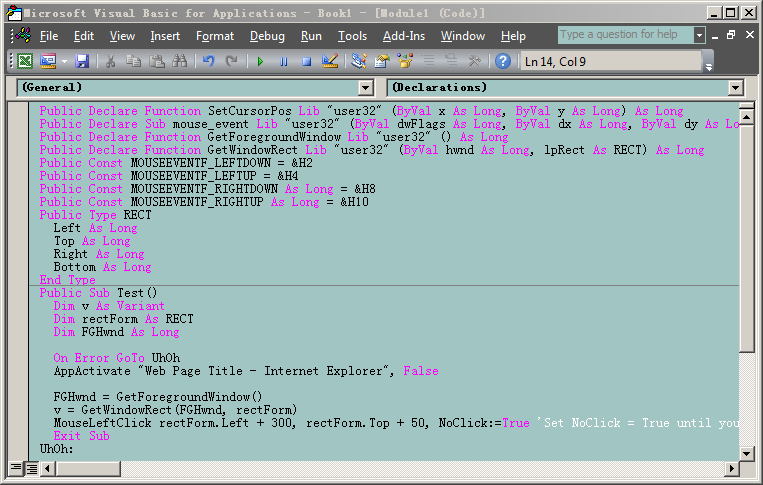Click 'FGHwnd = GetForegroundWindow()' line
763x485 pixels.
[x=158, y=397]
